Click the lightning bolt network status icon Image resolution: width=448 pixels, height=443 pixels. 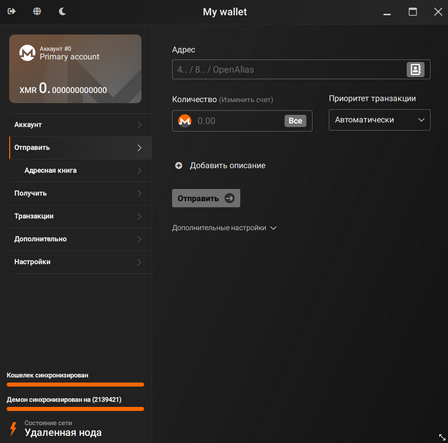13,429
